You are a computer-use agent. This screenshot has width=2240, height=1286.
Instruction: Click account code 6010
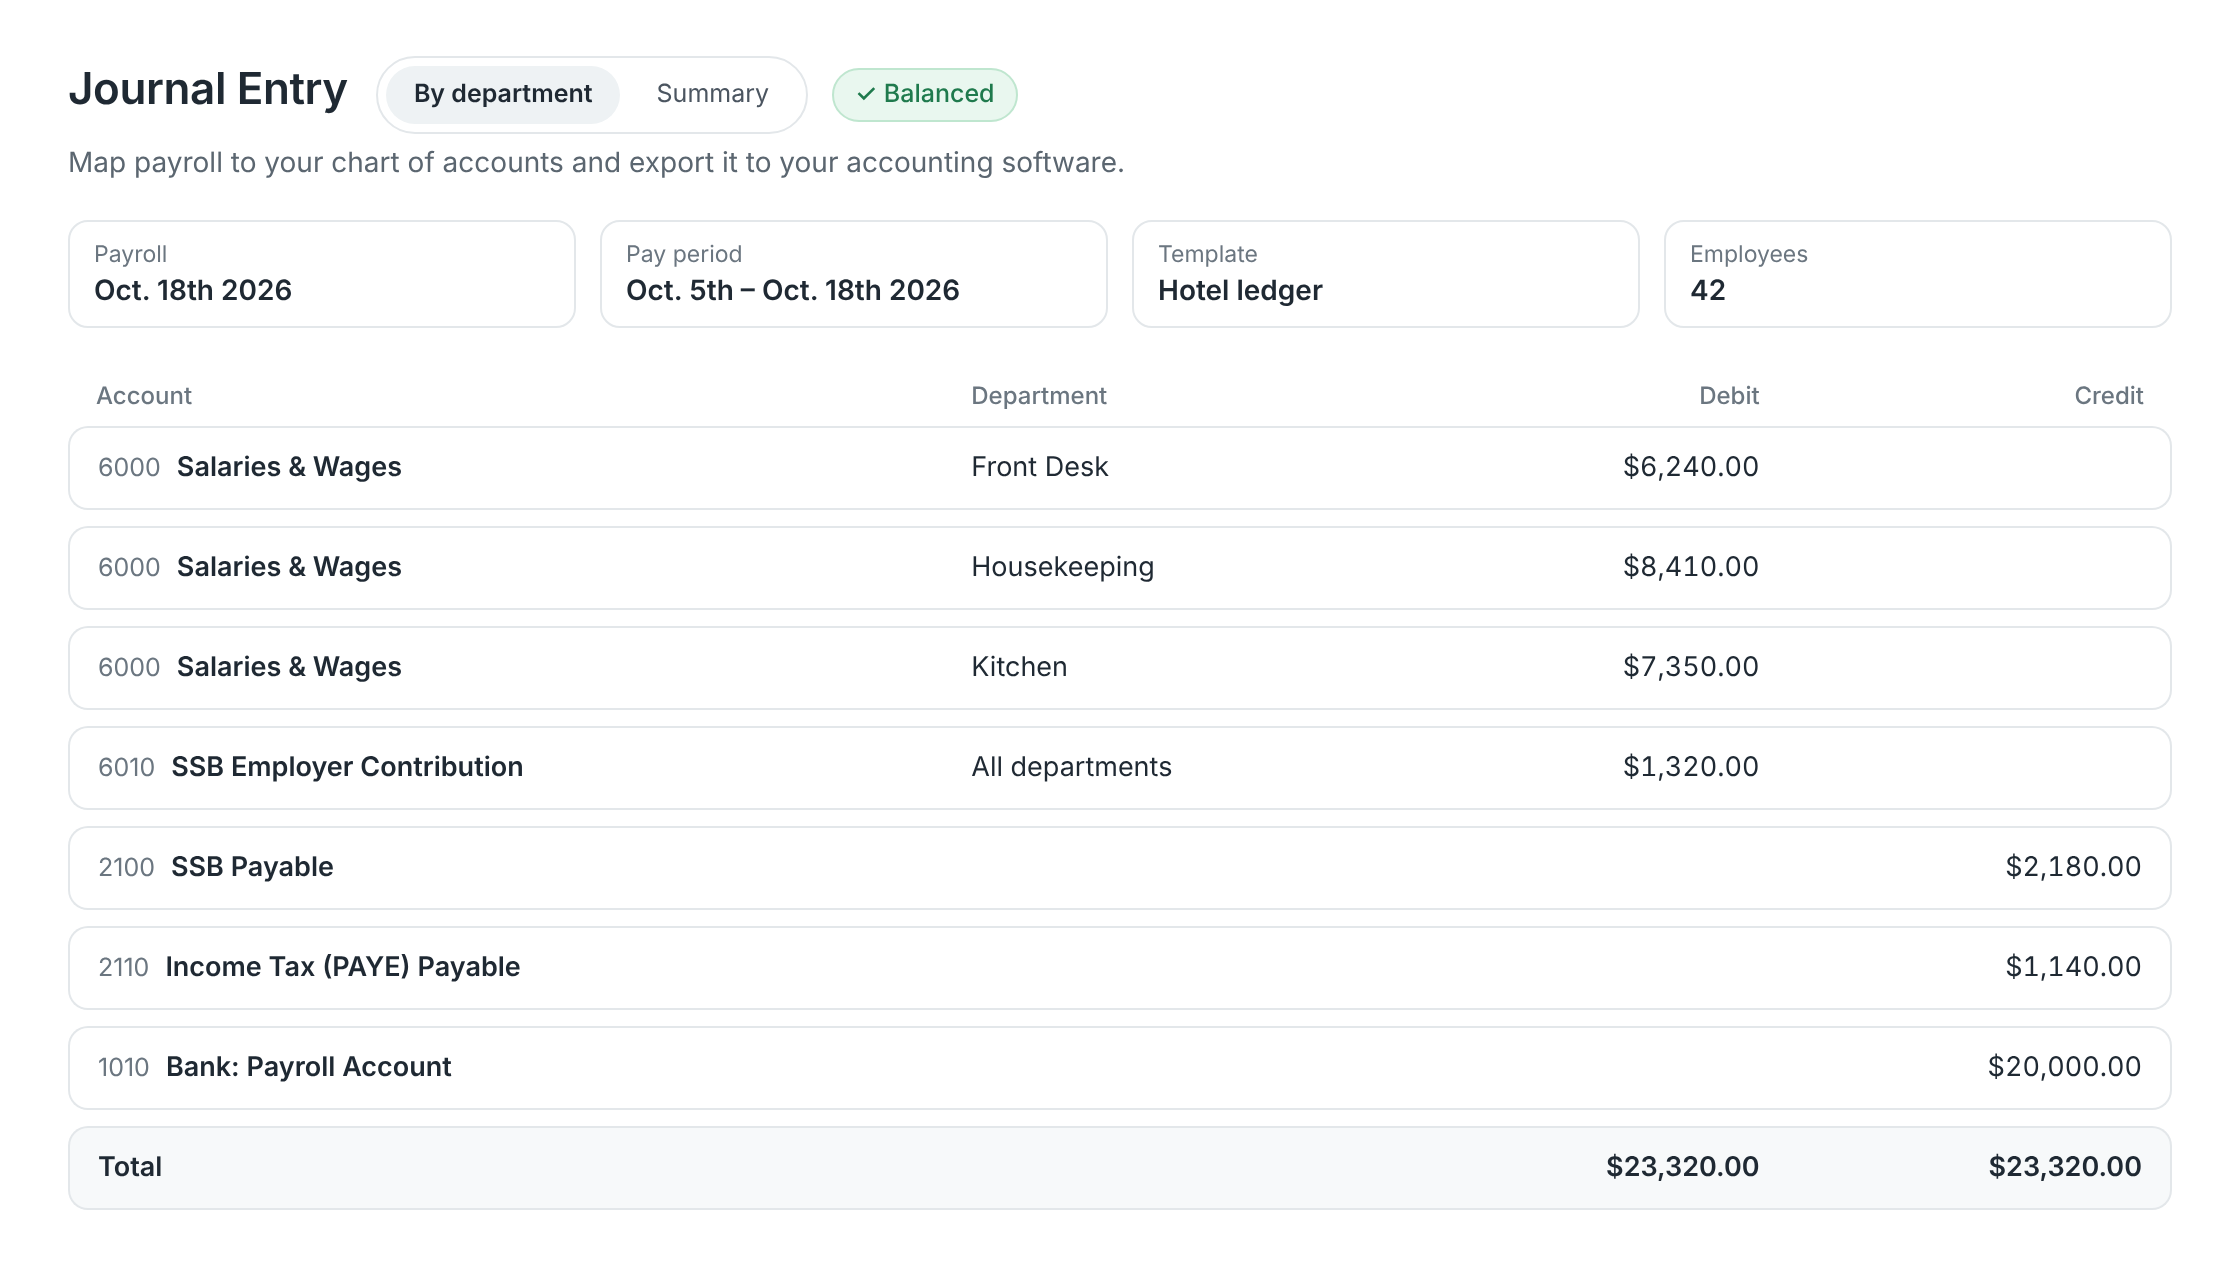(x=126, y=767)
